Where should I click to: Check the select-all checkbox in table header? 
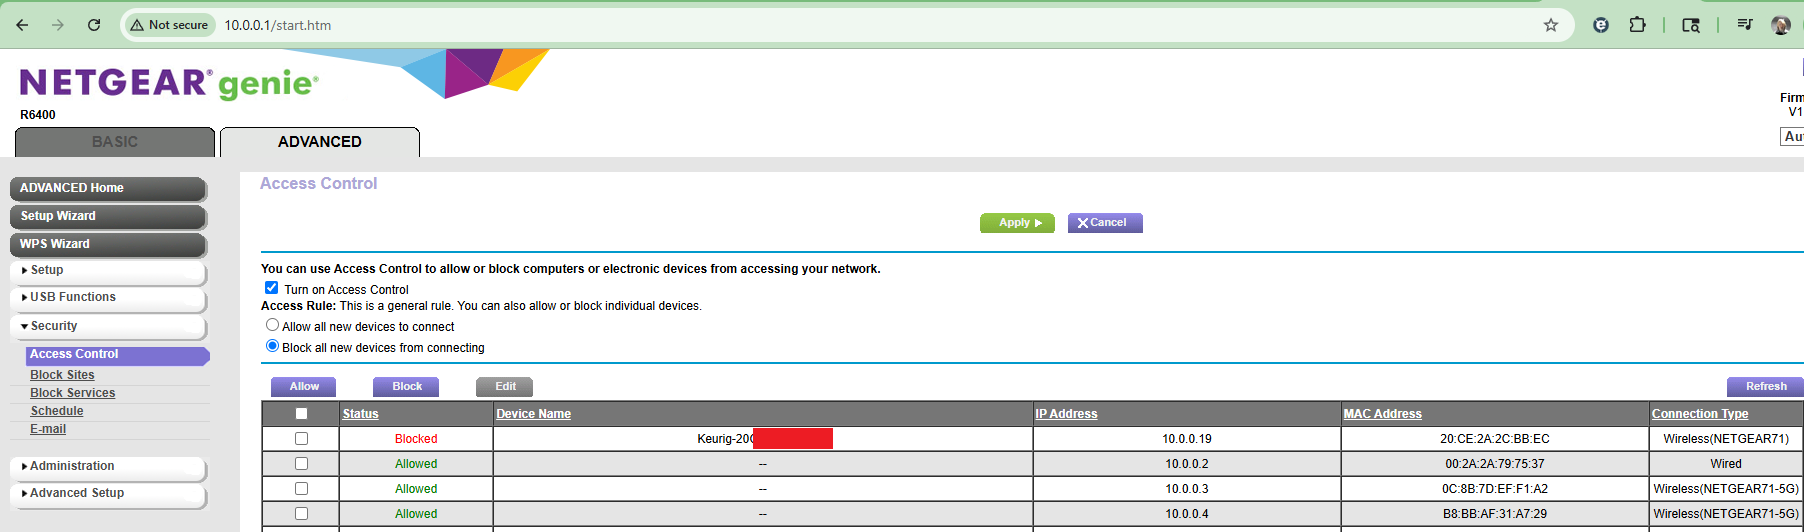(301, 414)
